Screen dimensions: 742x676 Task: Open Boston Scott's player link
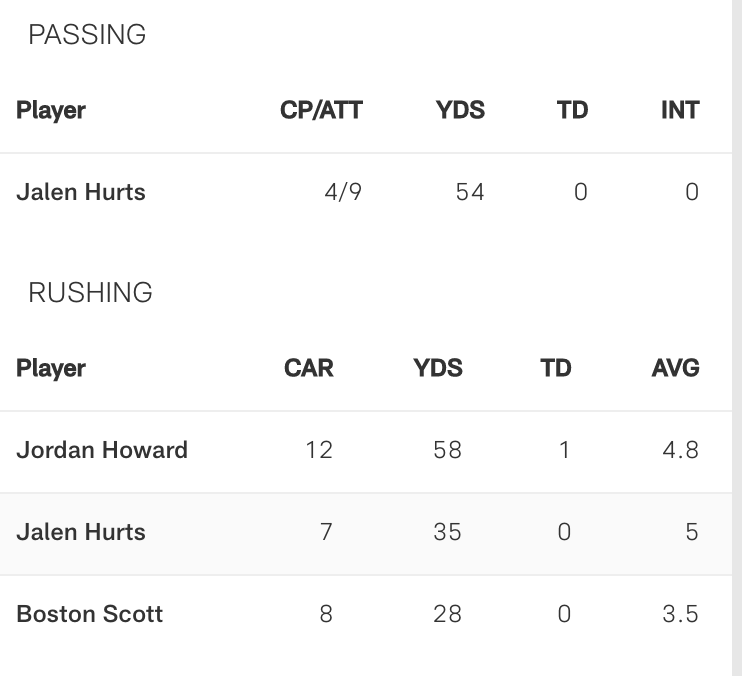click(90, 614)
